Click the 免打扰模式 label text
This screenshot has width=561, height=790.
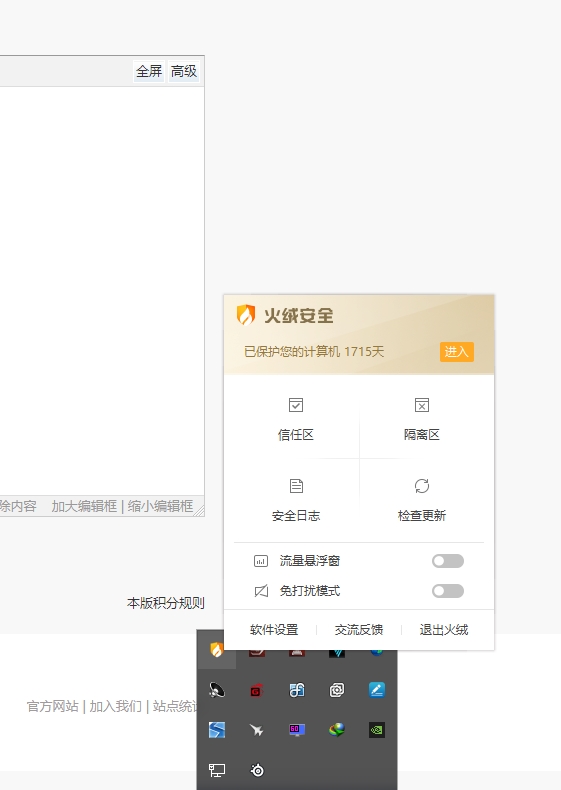click(x=310, y=590)
